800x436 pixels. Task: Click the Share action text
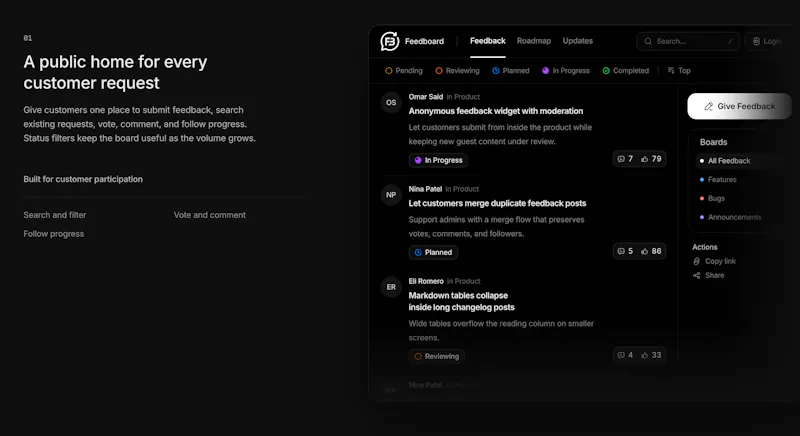tap(715, 275)
